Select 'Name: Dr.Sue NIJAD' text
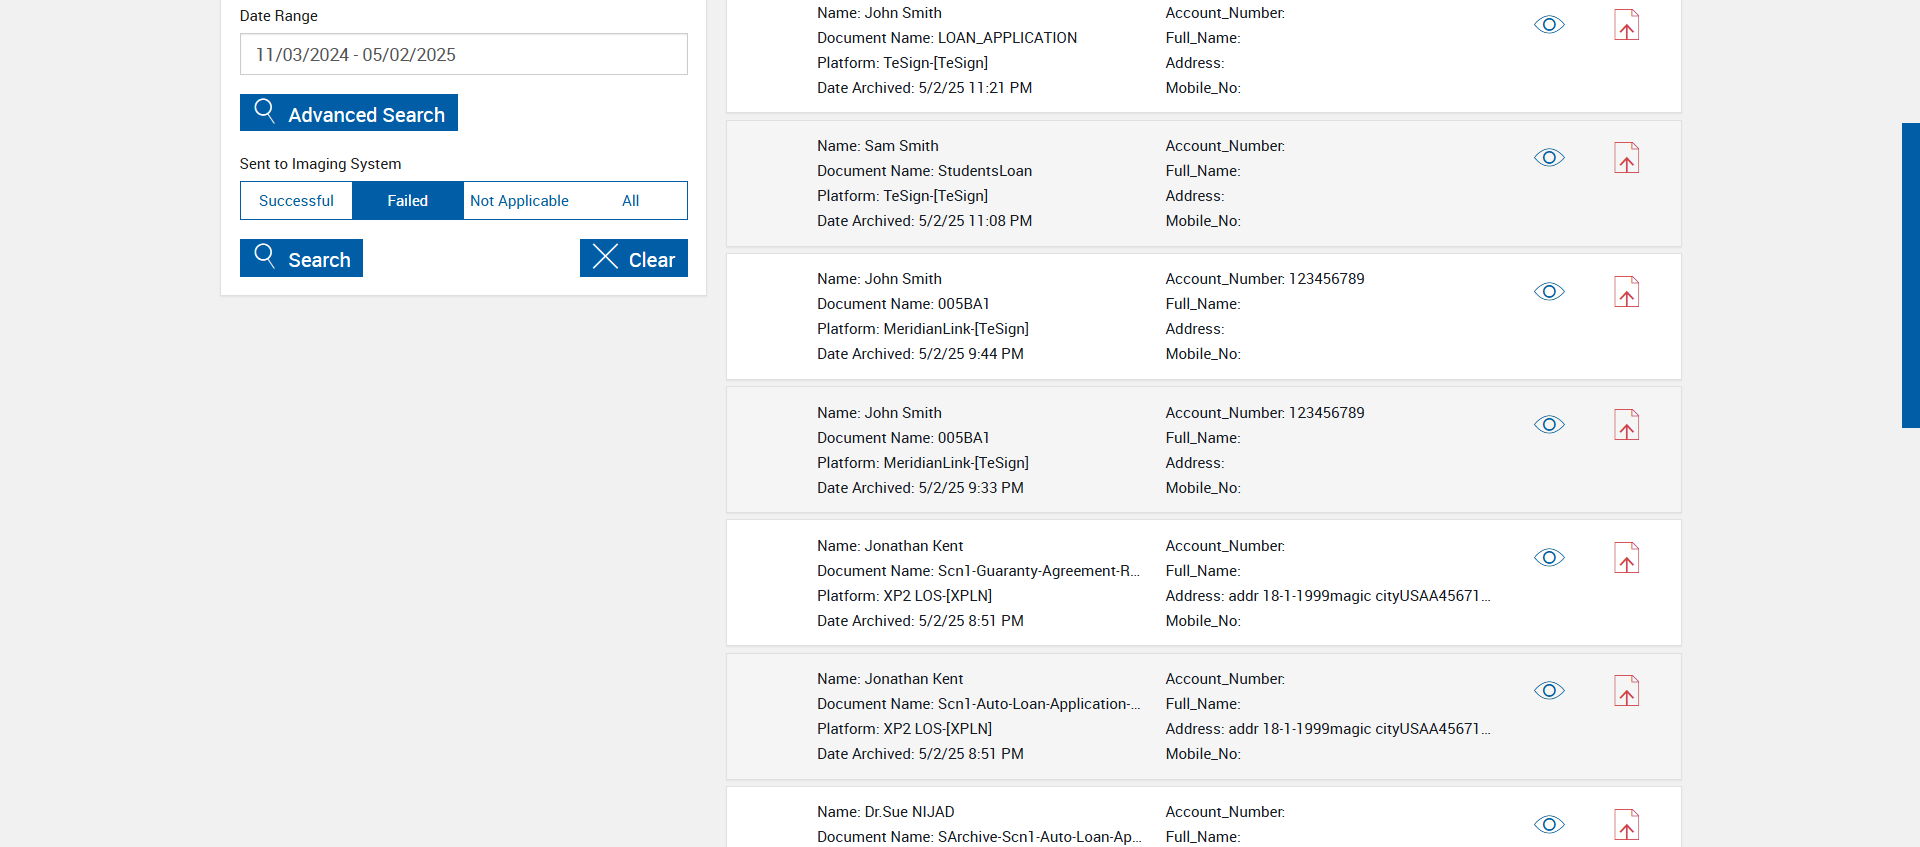 pos(886,812)
